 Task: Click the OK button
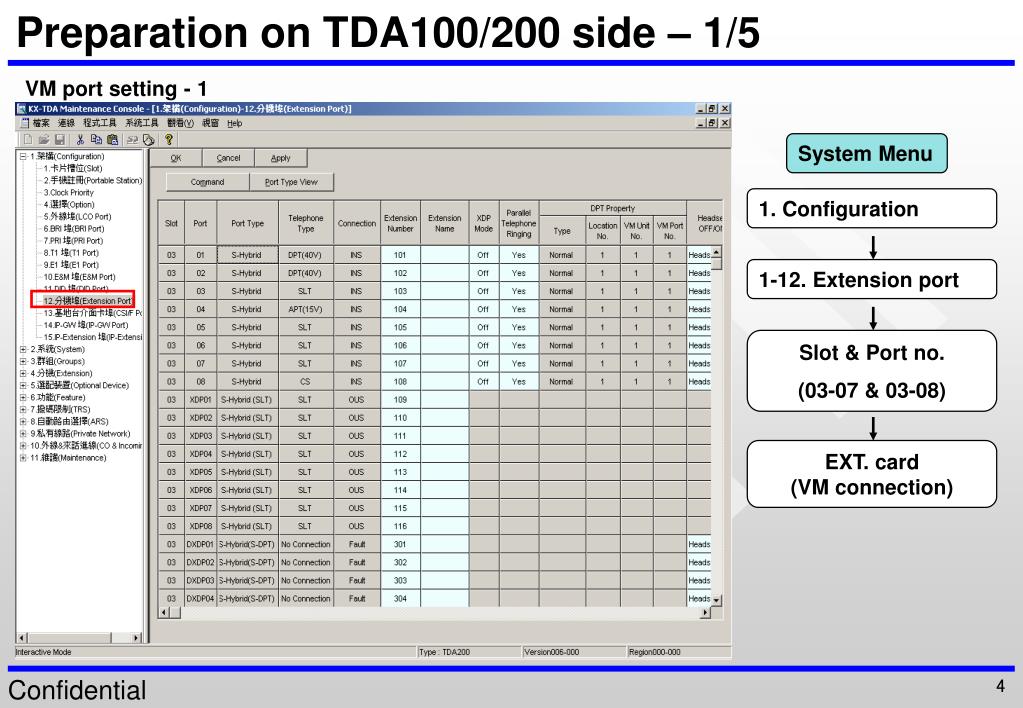[x=176, y=158]
